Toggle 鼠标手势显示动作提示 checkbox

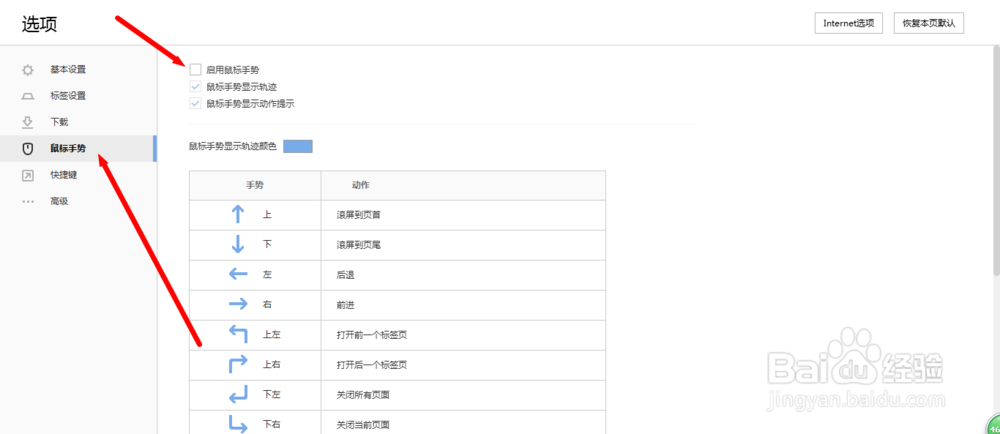(x=195, y=103)
